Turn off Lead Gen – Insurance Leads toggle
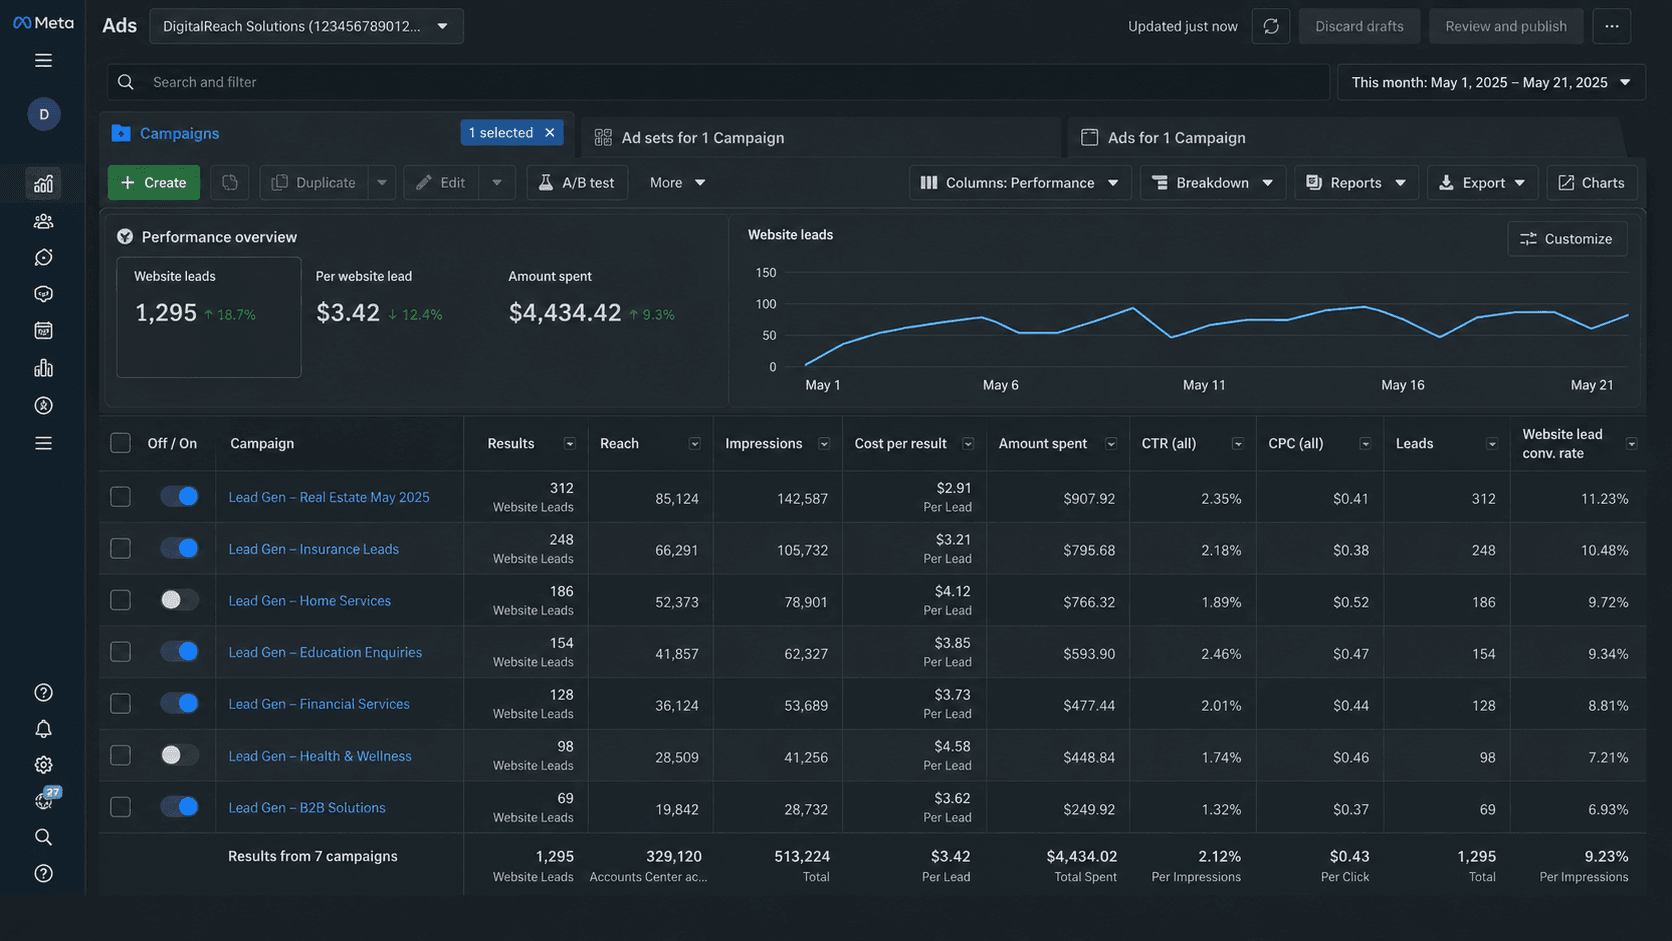Image resolution: width=1672 pixels, height=941 pixels. [180, 548]
